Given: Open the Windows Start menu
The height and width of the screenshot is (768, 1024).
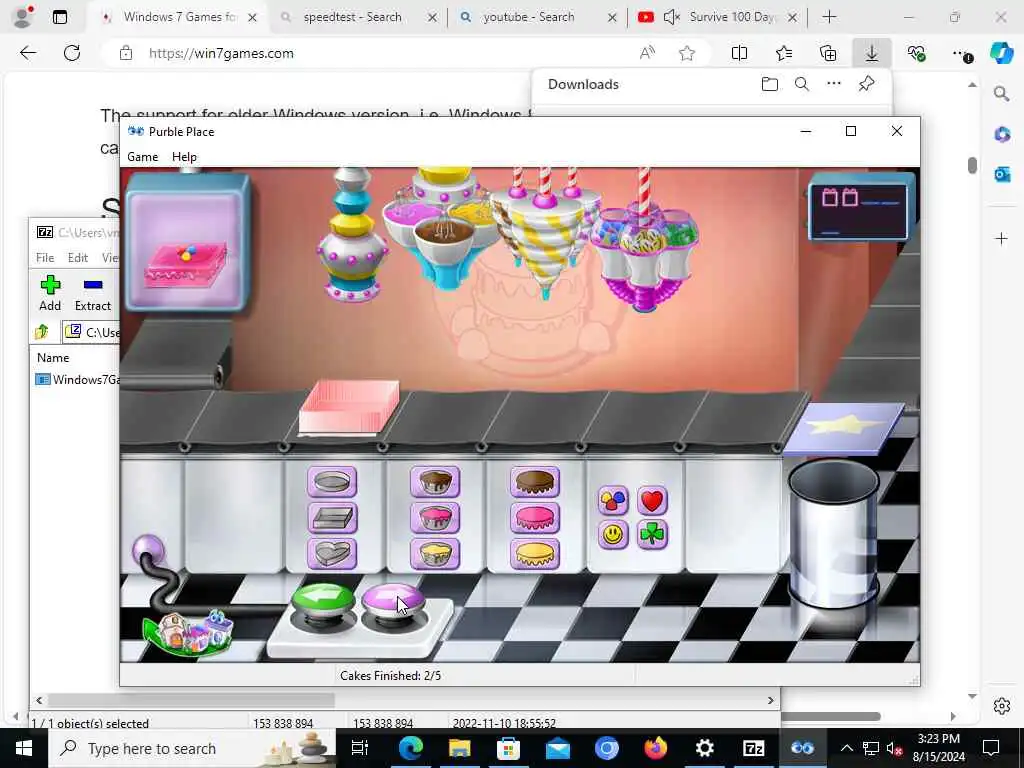Looking at the screenshot, I should pos(24,748).
